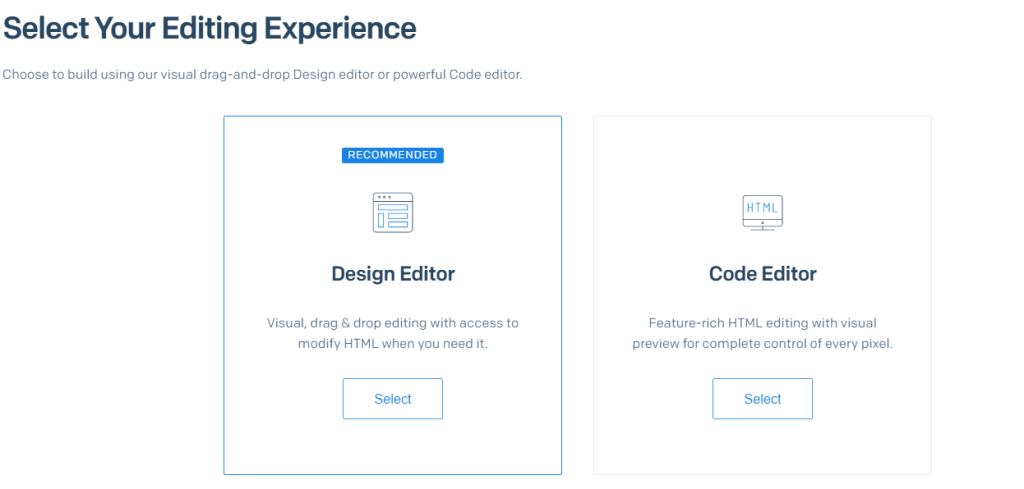Click the "Select Your Editing Experience" heading

(209, 28)
